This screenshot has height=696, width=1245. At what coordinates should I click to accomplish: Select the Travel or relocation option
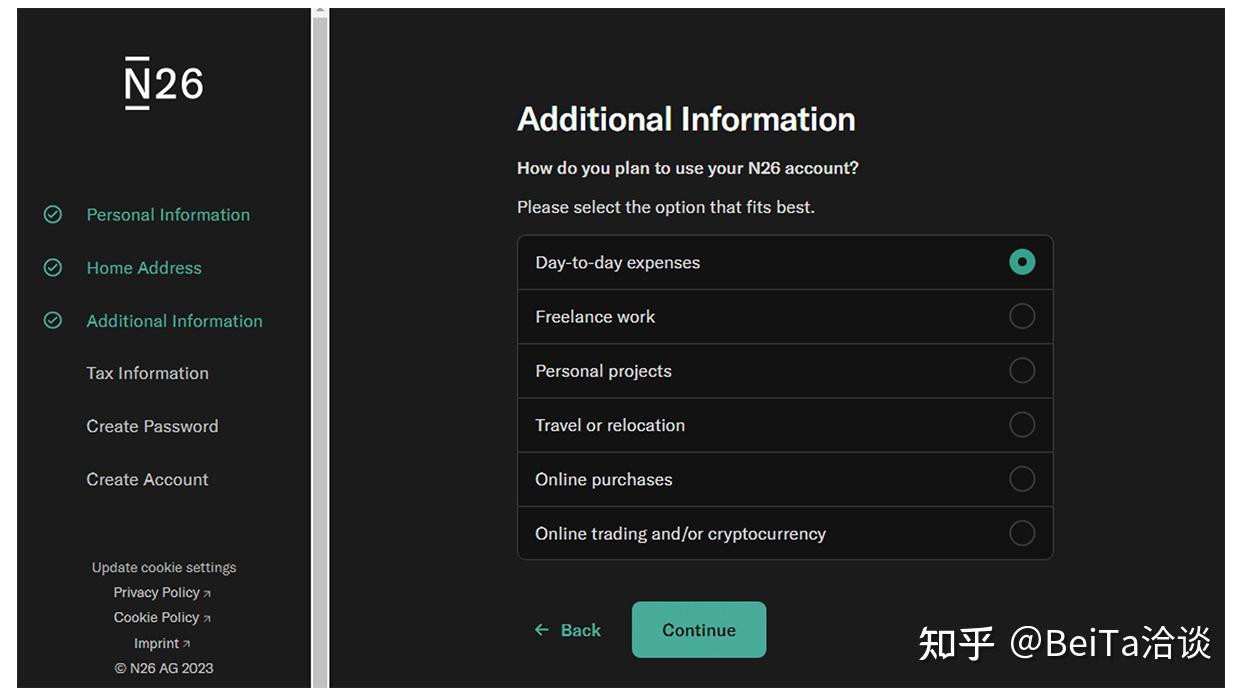[1022, 424]
